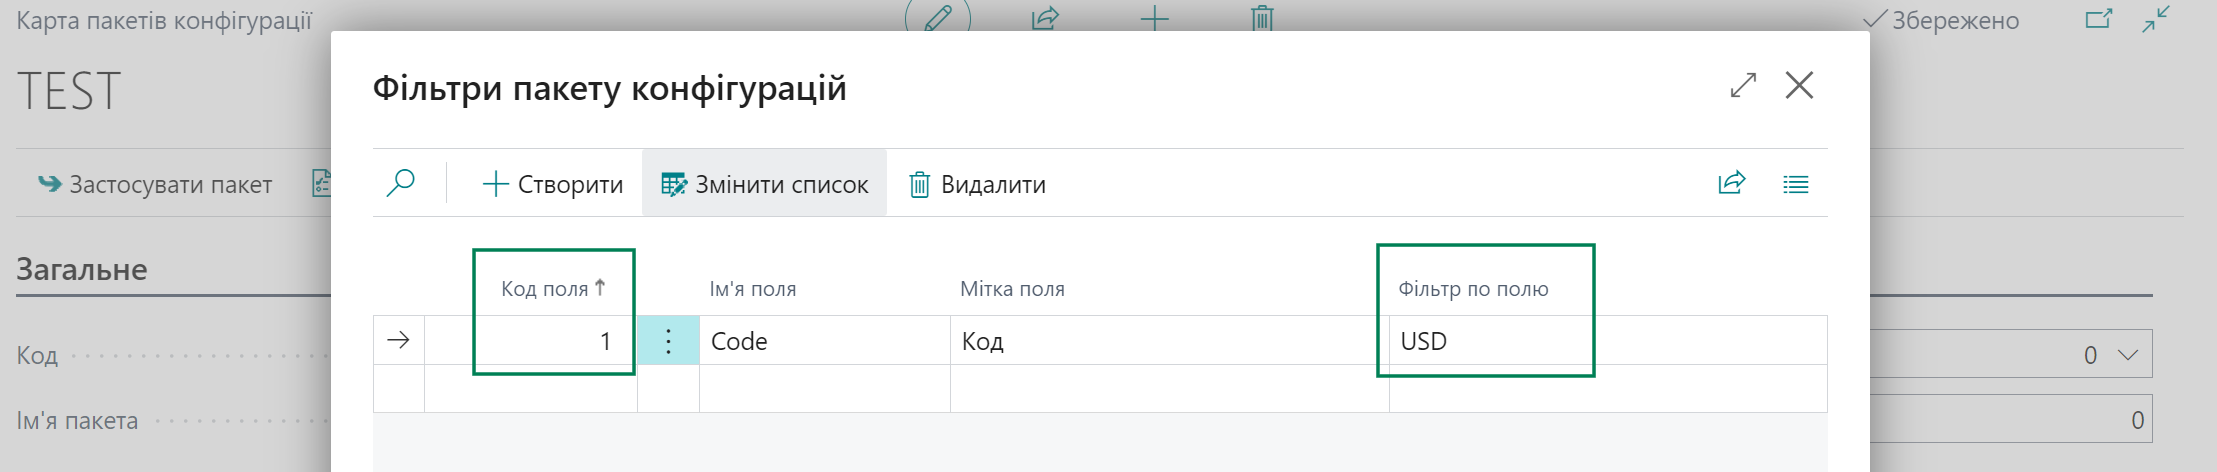Click Застосувати пакет on background page

tap(155, 185)
